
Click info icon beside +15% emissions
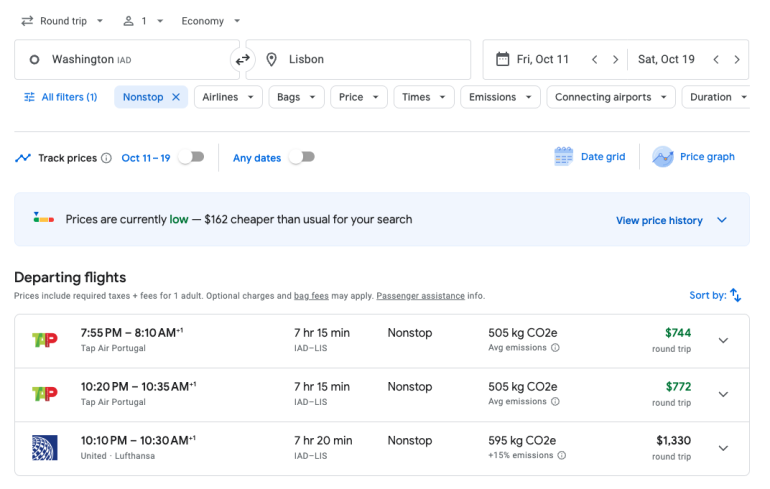561,456
